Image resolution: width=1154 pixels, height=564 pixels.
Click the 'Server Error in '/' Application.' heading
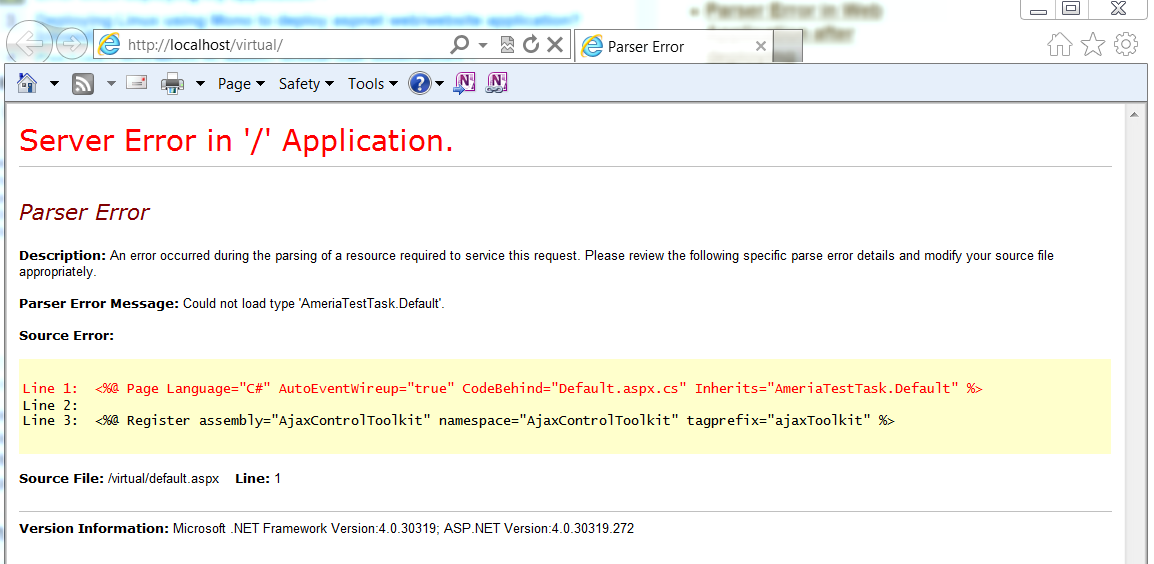point(236,141)
